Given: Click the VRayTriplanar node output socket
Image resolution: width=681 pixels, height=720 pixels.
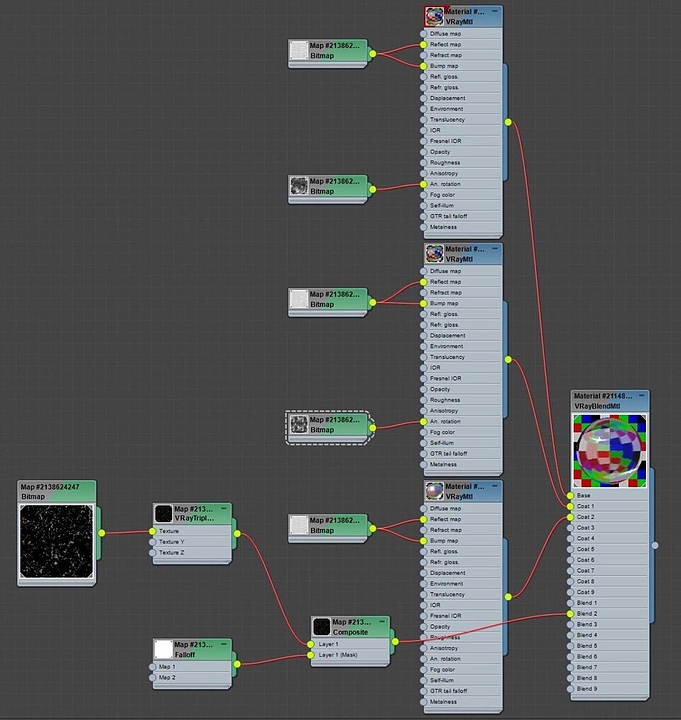Looking at the screenshot, I should pos(237,534).
